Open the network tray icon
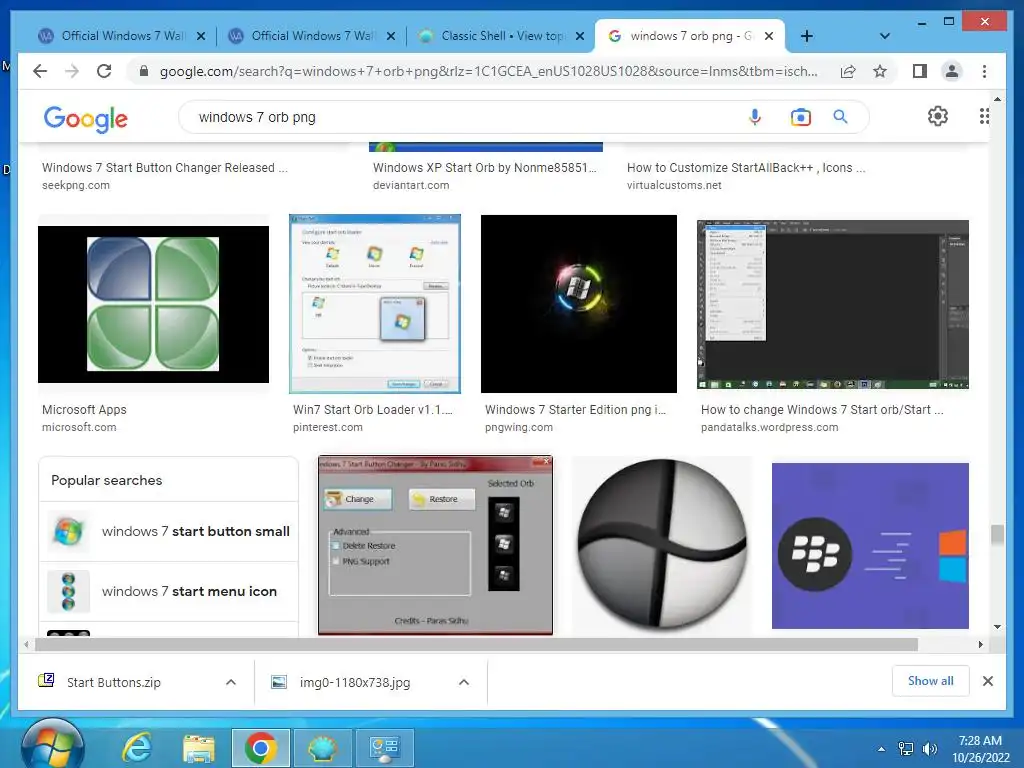 coord(906,749)
